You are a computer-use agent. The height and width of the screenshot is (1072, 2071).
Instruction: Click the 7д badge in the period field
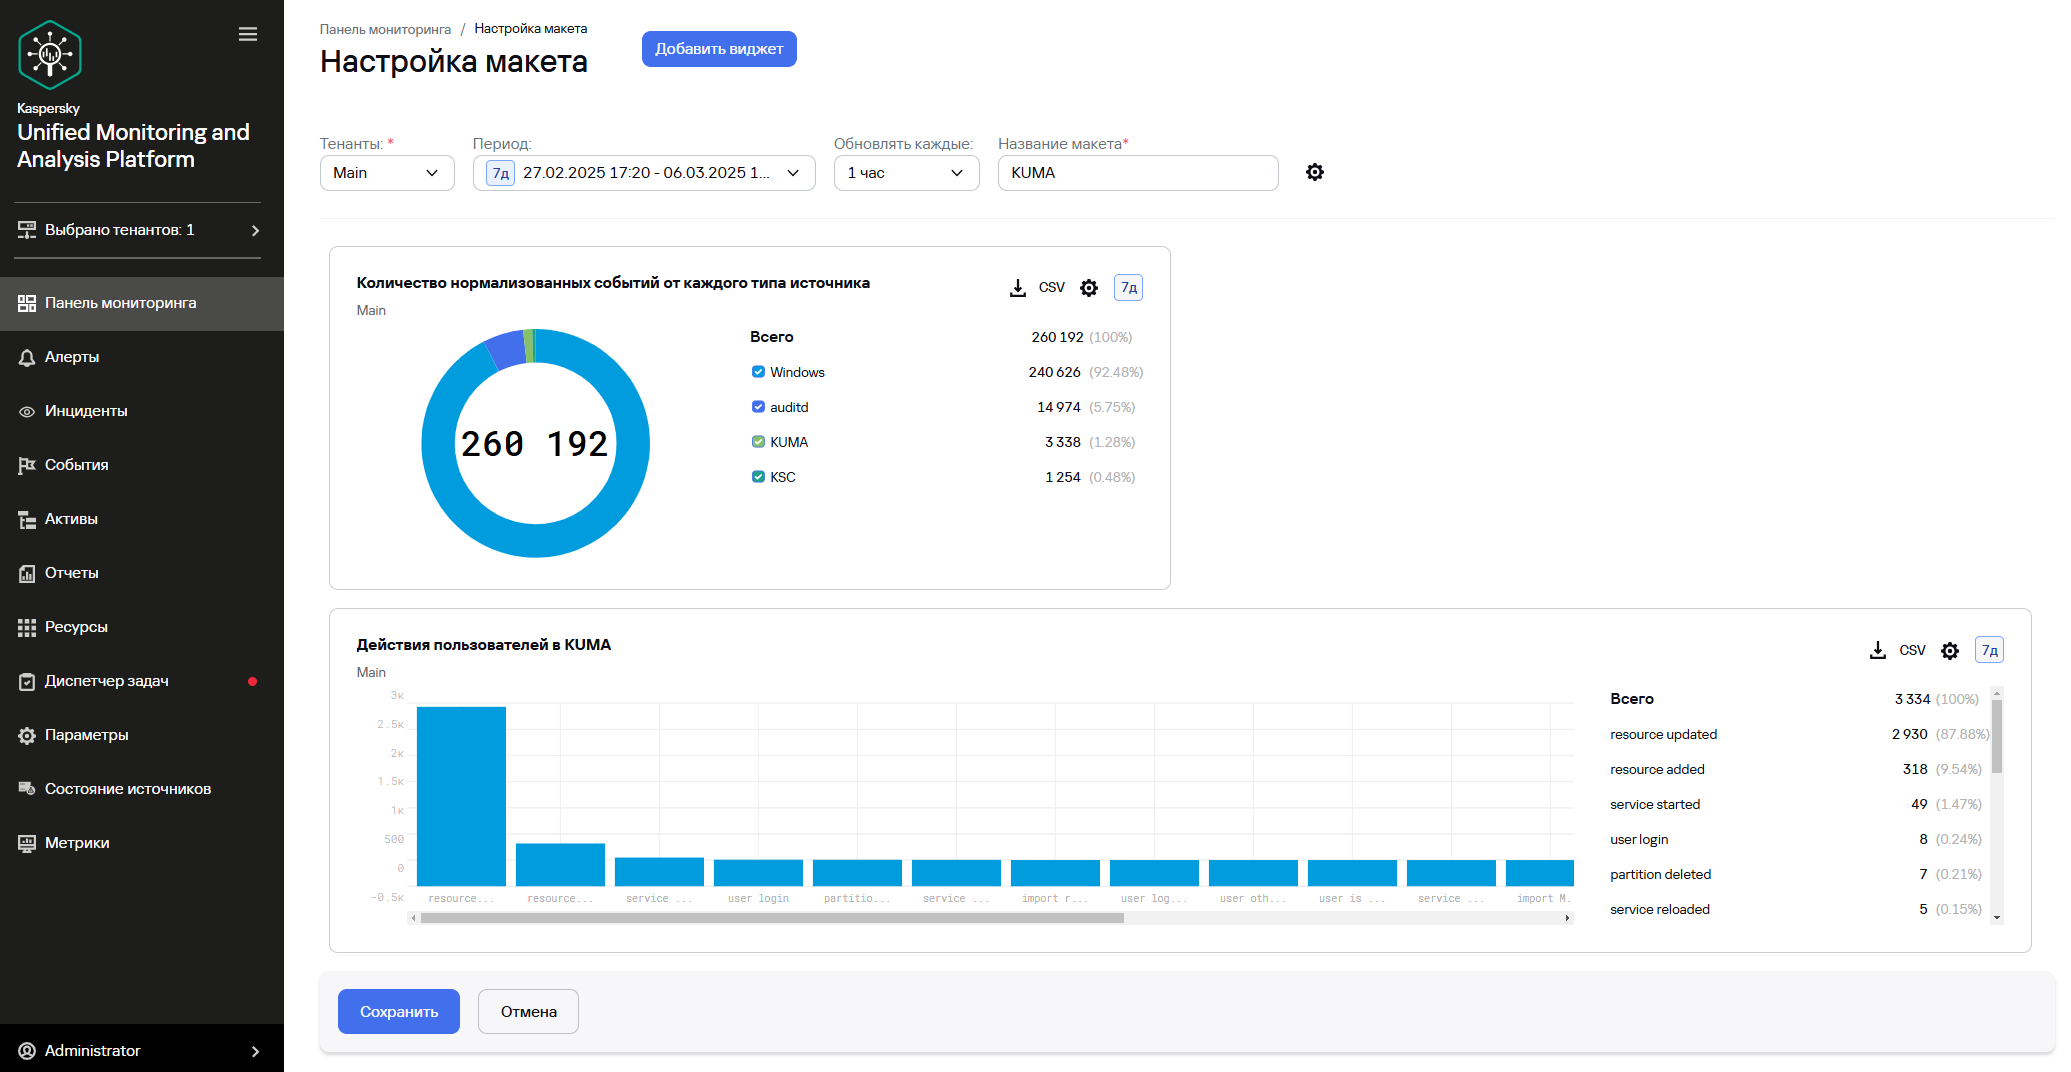point(501,173)
